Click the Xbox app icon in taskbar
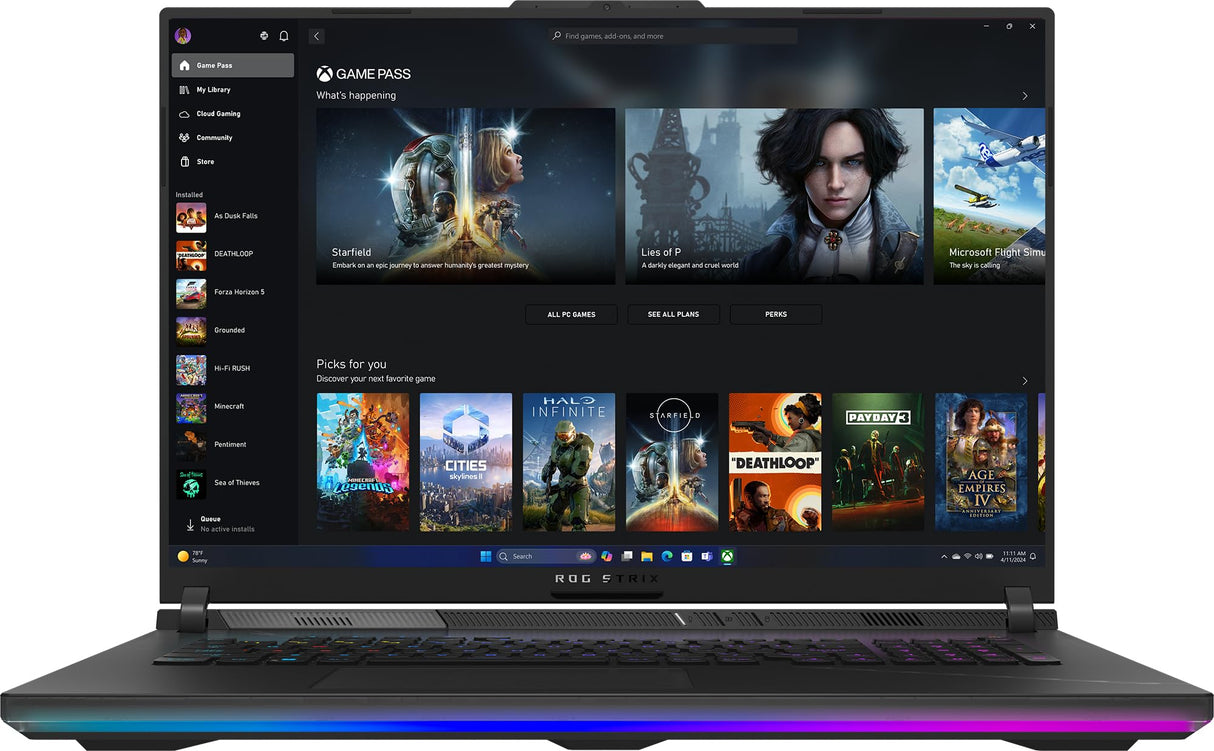The height and width of the screenshot is (751, 1214). [x=727, y=556]
